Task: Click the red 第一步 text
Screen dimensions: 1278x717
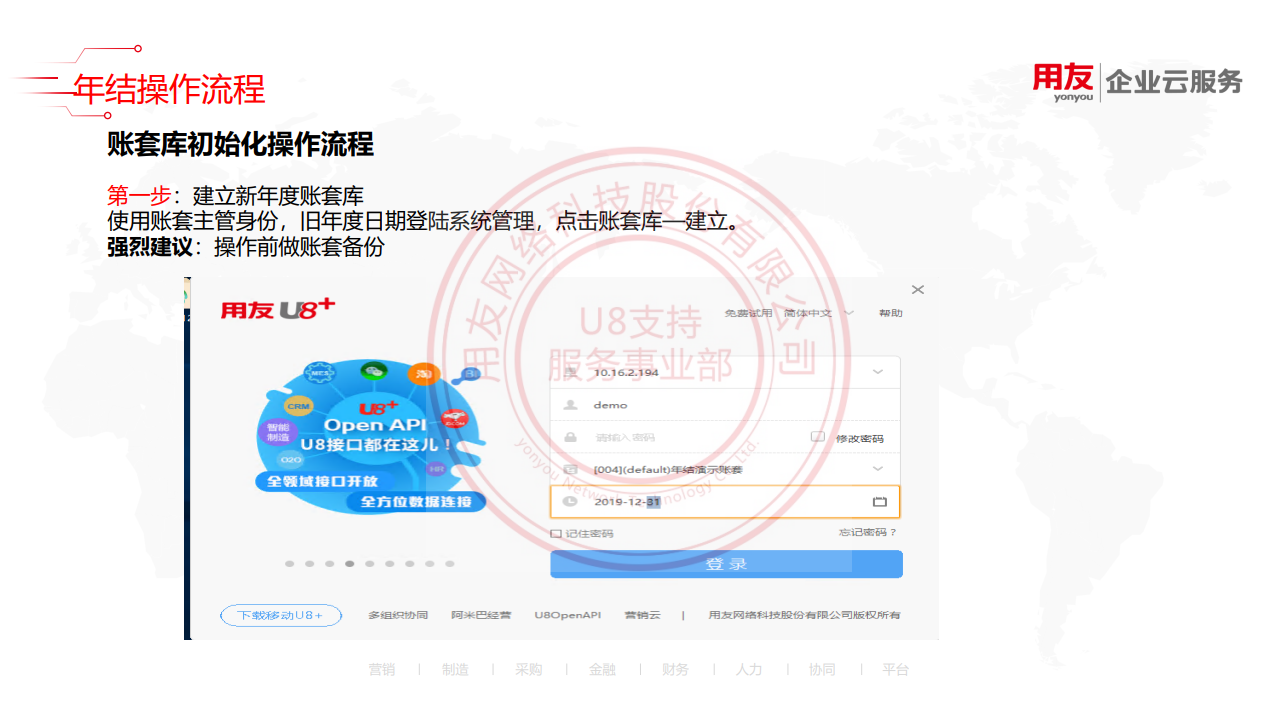Action: 139,196
